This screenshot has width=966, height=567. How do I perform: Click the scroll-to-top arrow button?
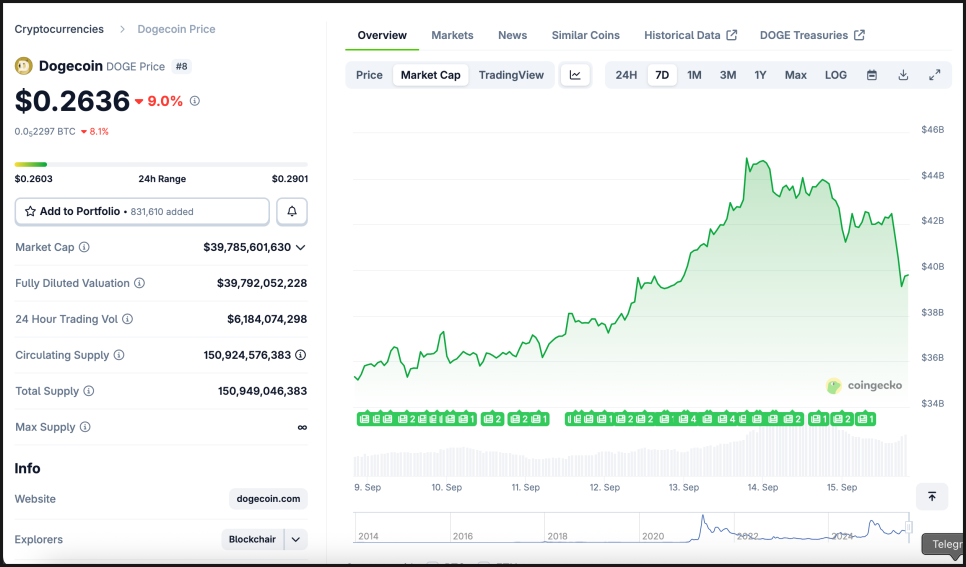coord(932,496)
